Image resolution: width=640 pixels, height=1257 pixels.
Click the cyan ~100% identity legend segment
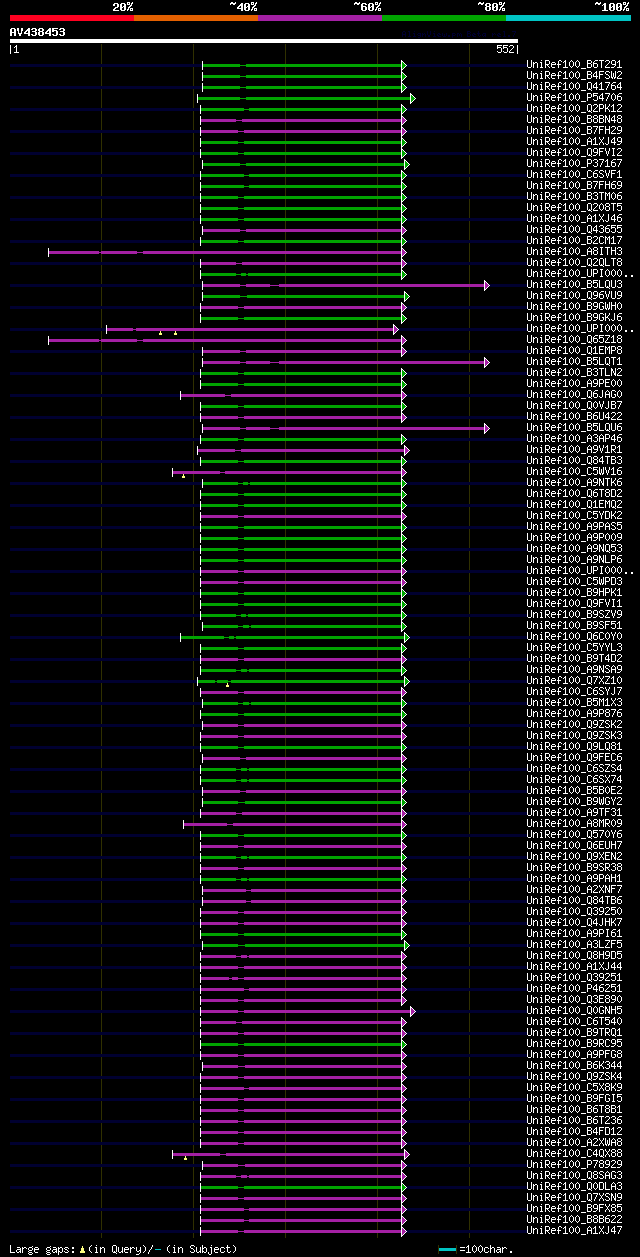coord(568,18)
